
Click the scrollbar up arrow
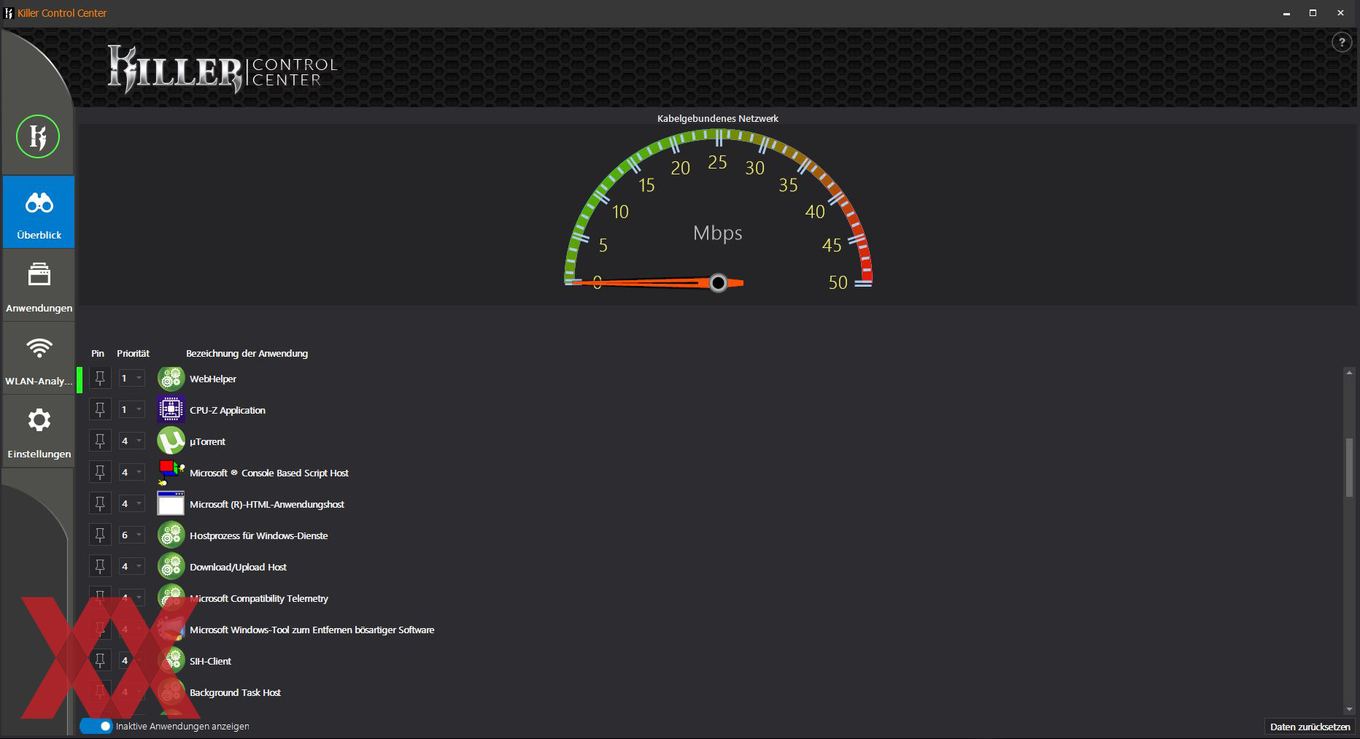(x=1350, y=372)
